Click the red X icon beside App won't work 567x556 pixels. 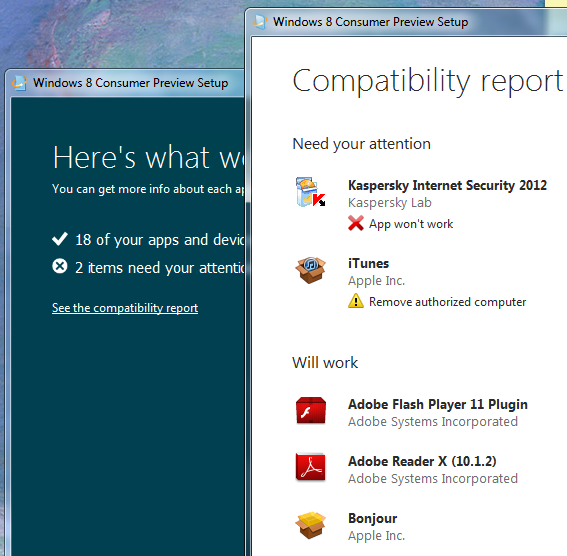click(356, 223)
